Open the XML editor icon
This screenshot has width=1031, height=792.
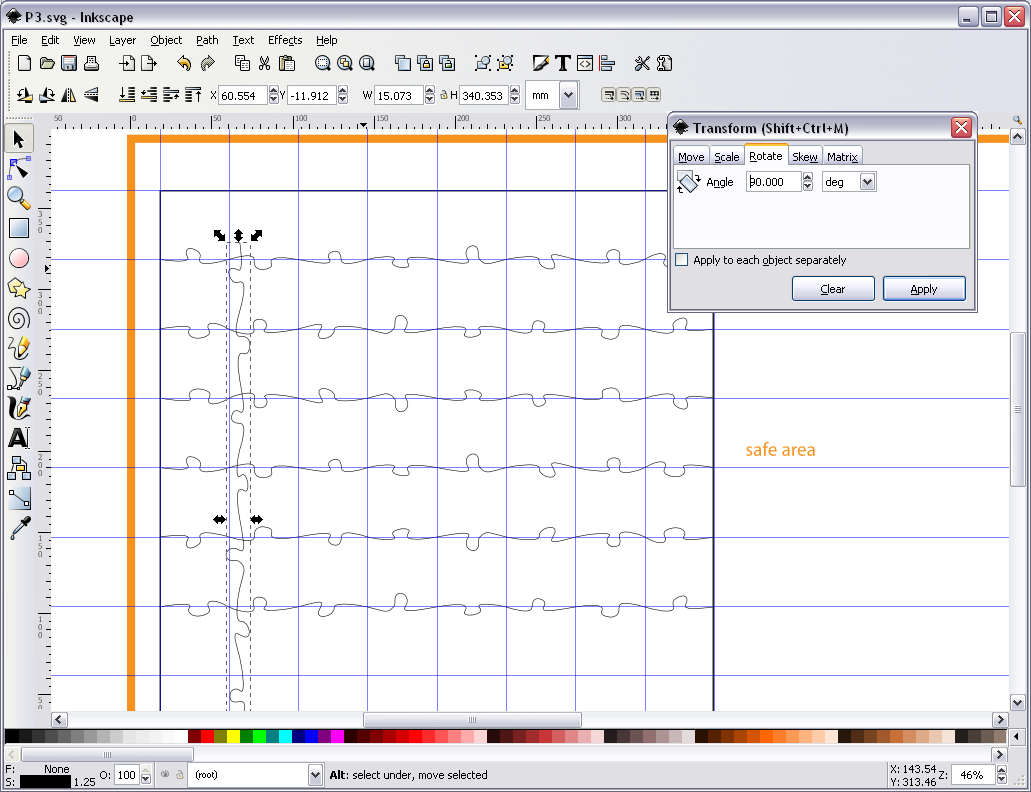pos(585,63)
